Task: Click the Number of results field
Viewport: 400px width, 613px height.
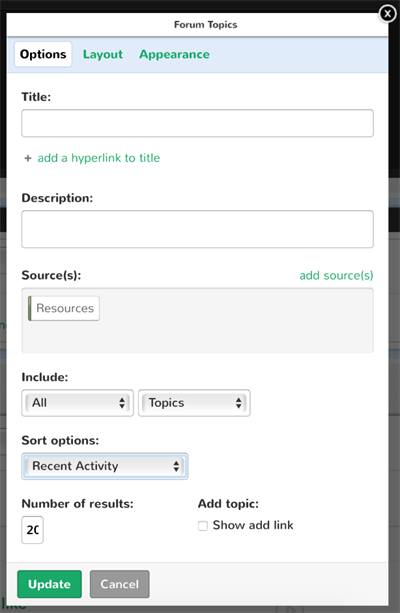Action: click(x=32, y=530)
